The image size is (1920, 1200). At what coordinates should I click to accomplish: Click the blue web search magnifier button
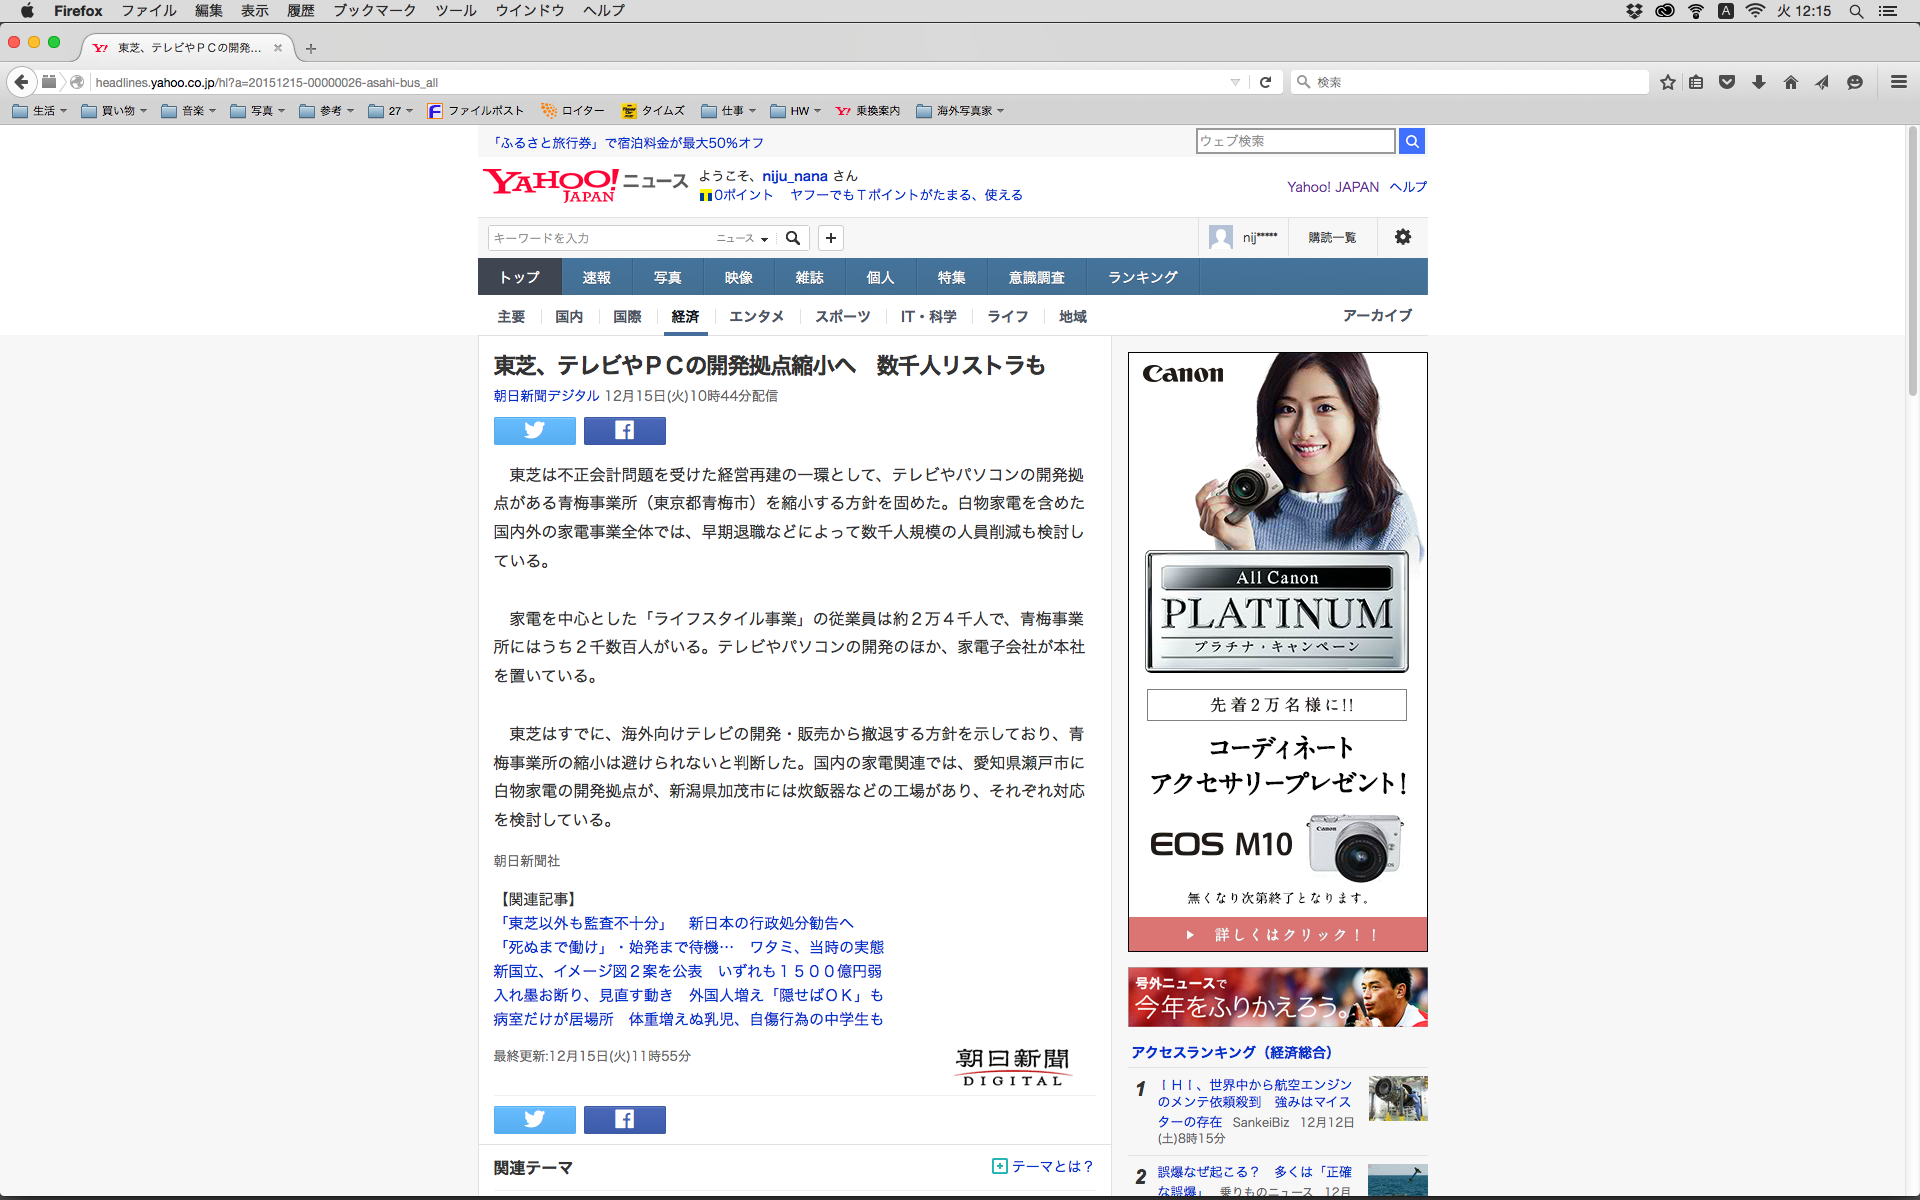pyautogui.click(x=1412, y=142)
